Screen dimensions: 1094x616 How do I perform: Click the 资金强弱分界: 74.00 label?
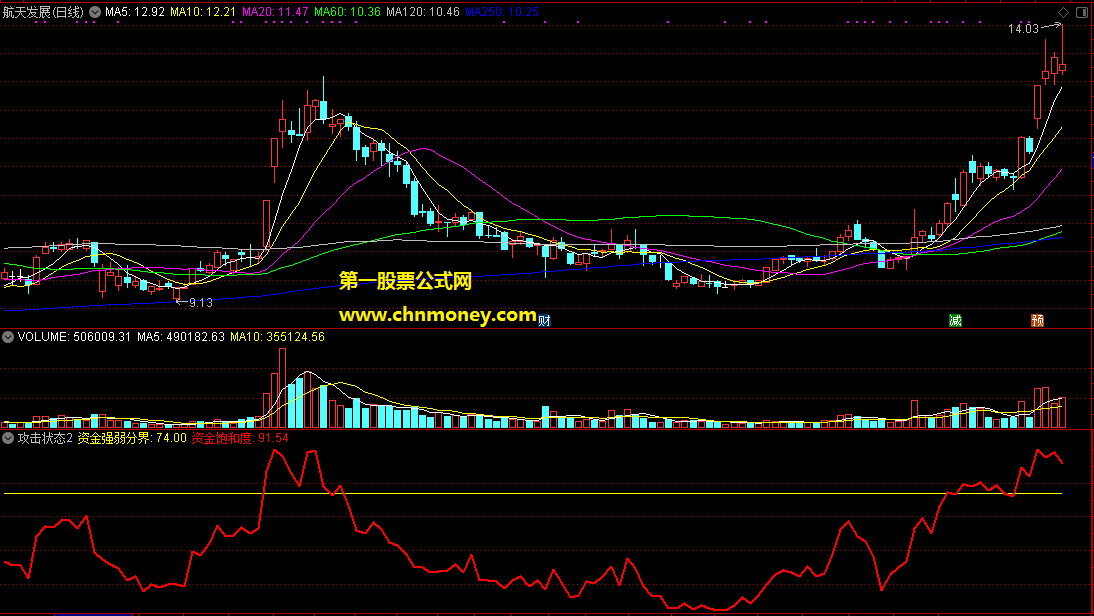pos(132,438)
